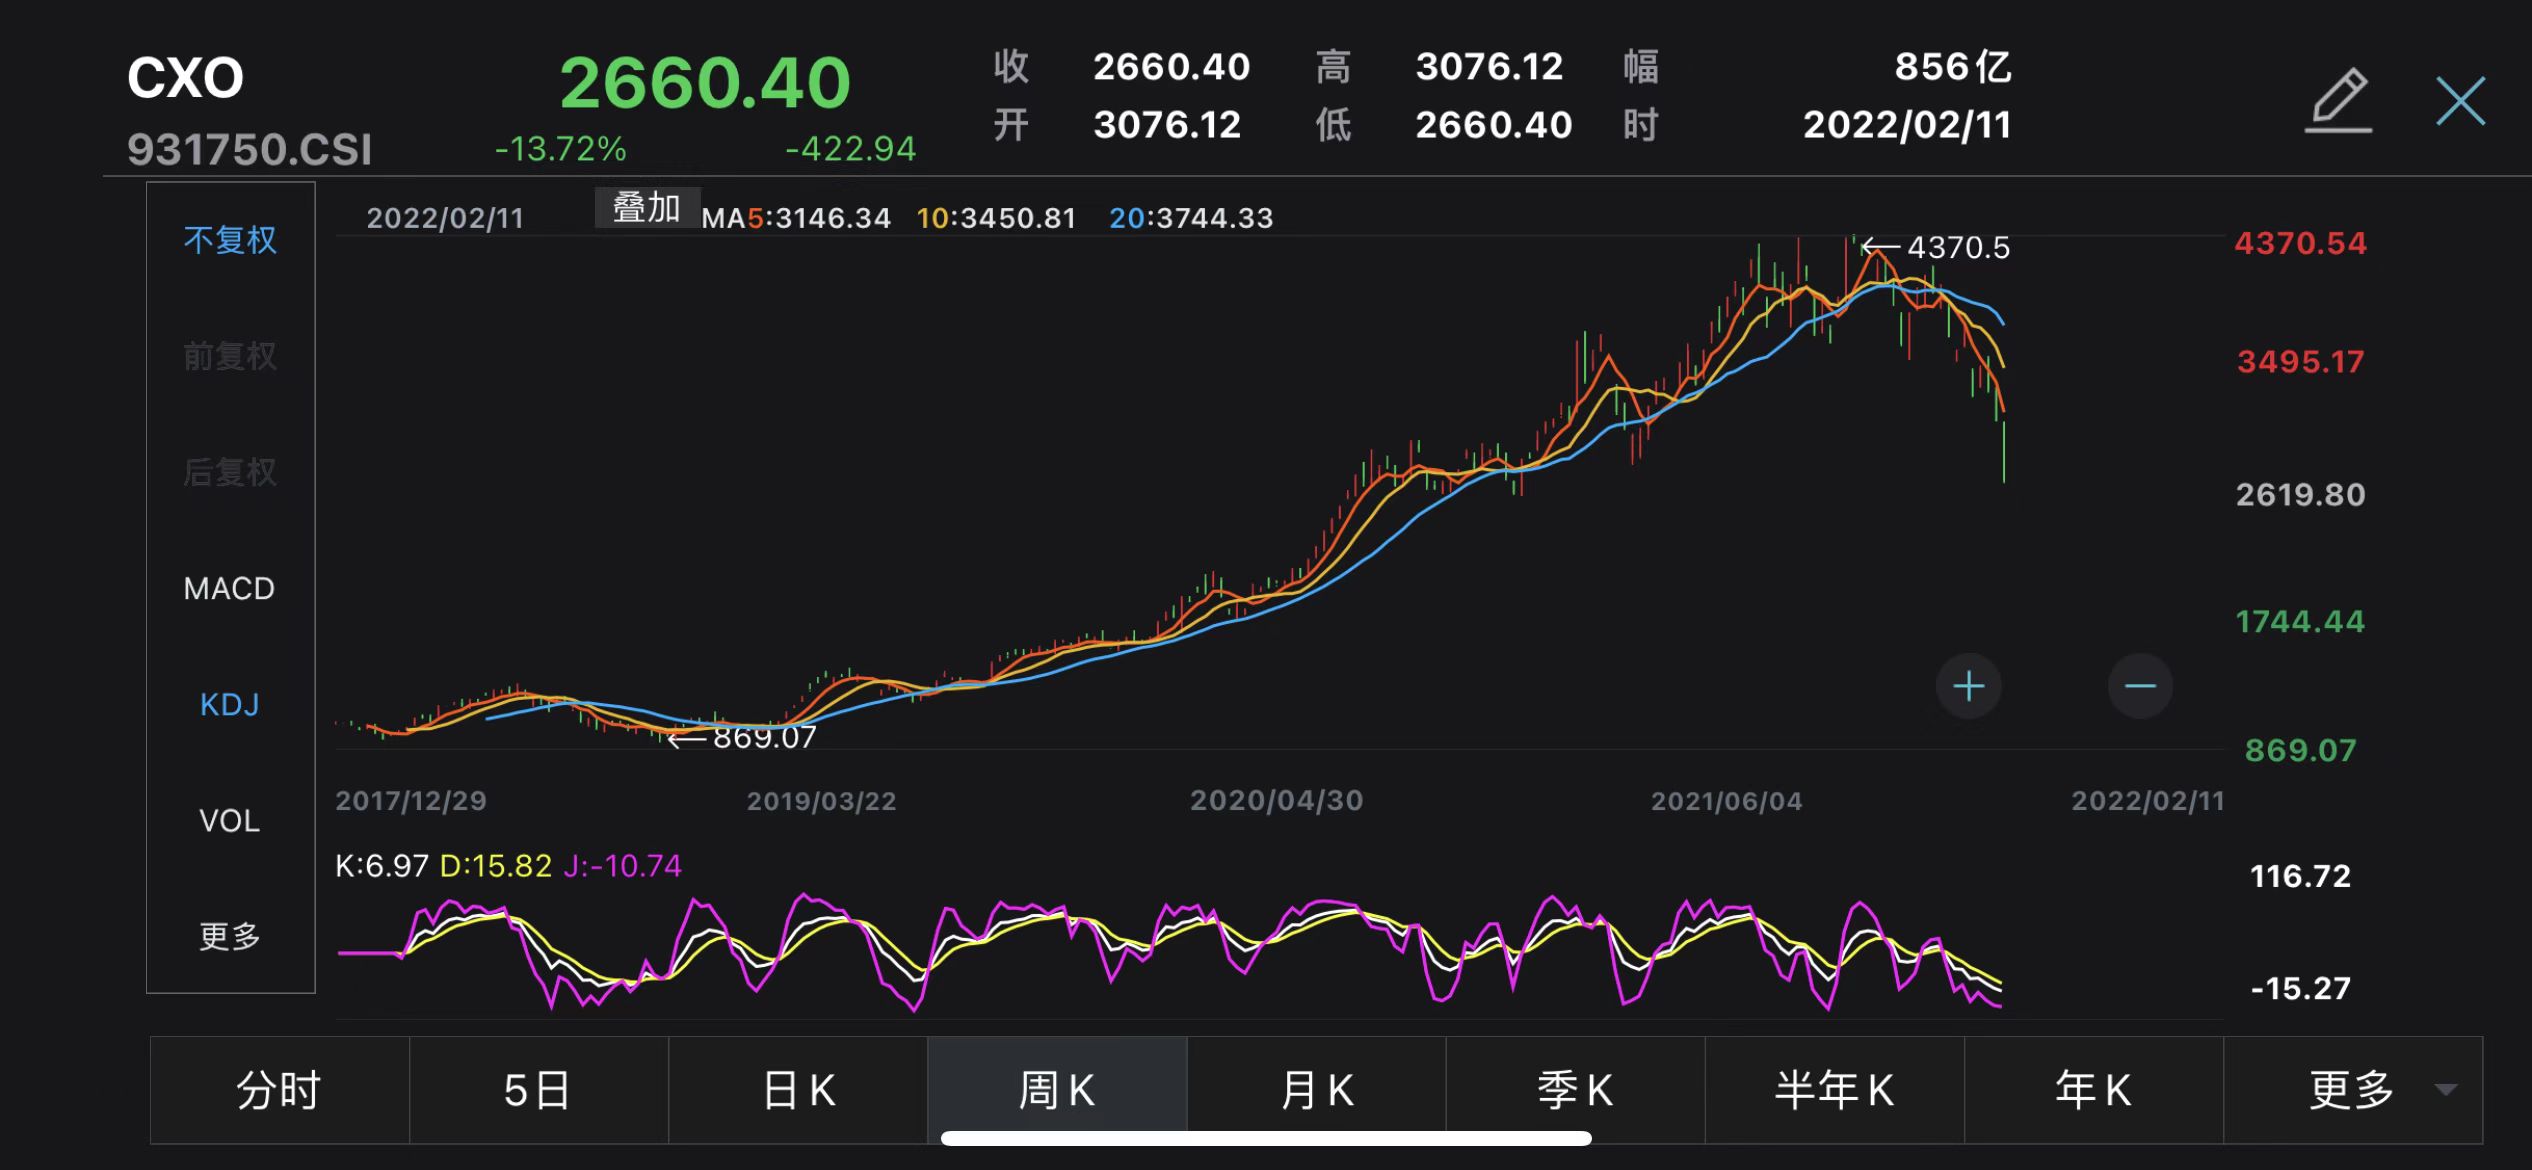
Task: Select the MACD indicator in sidebar
Action: click(229, 588)
